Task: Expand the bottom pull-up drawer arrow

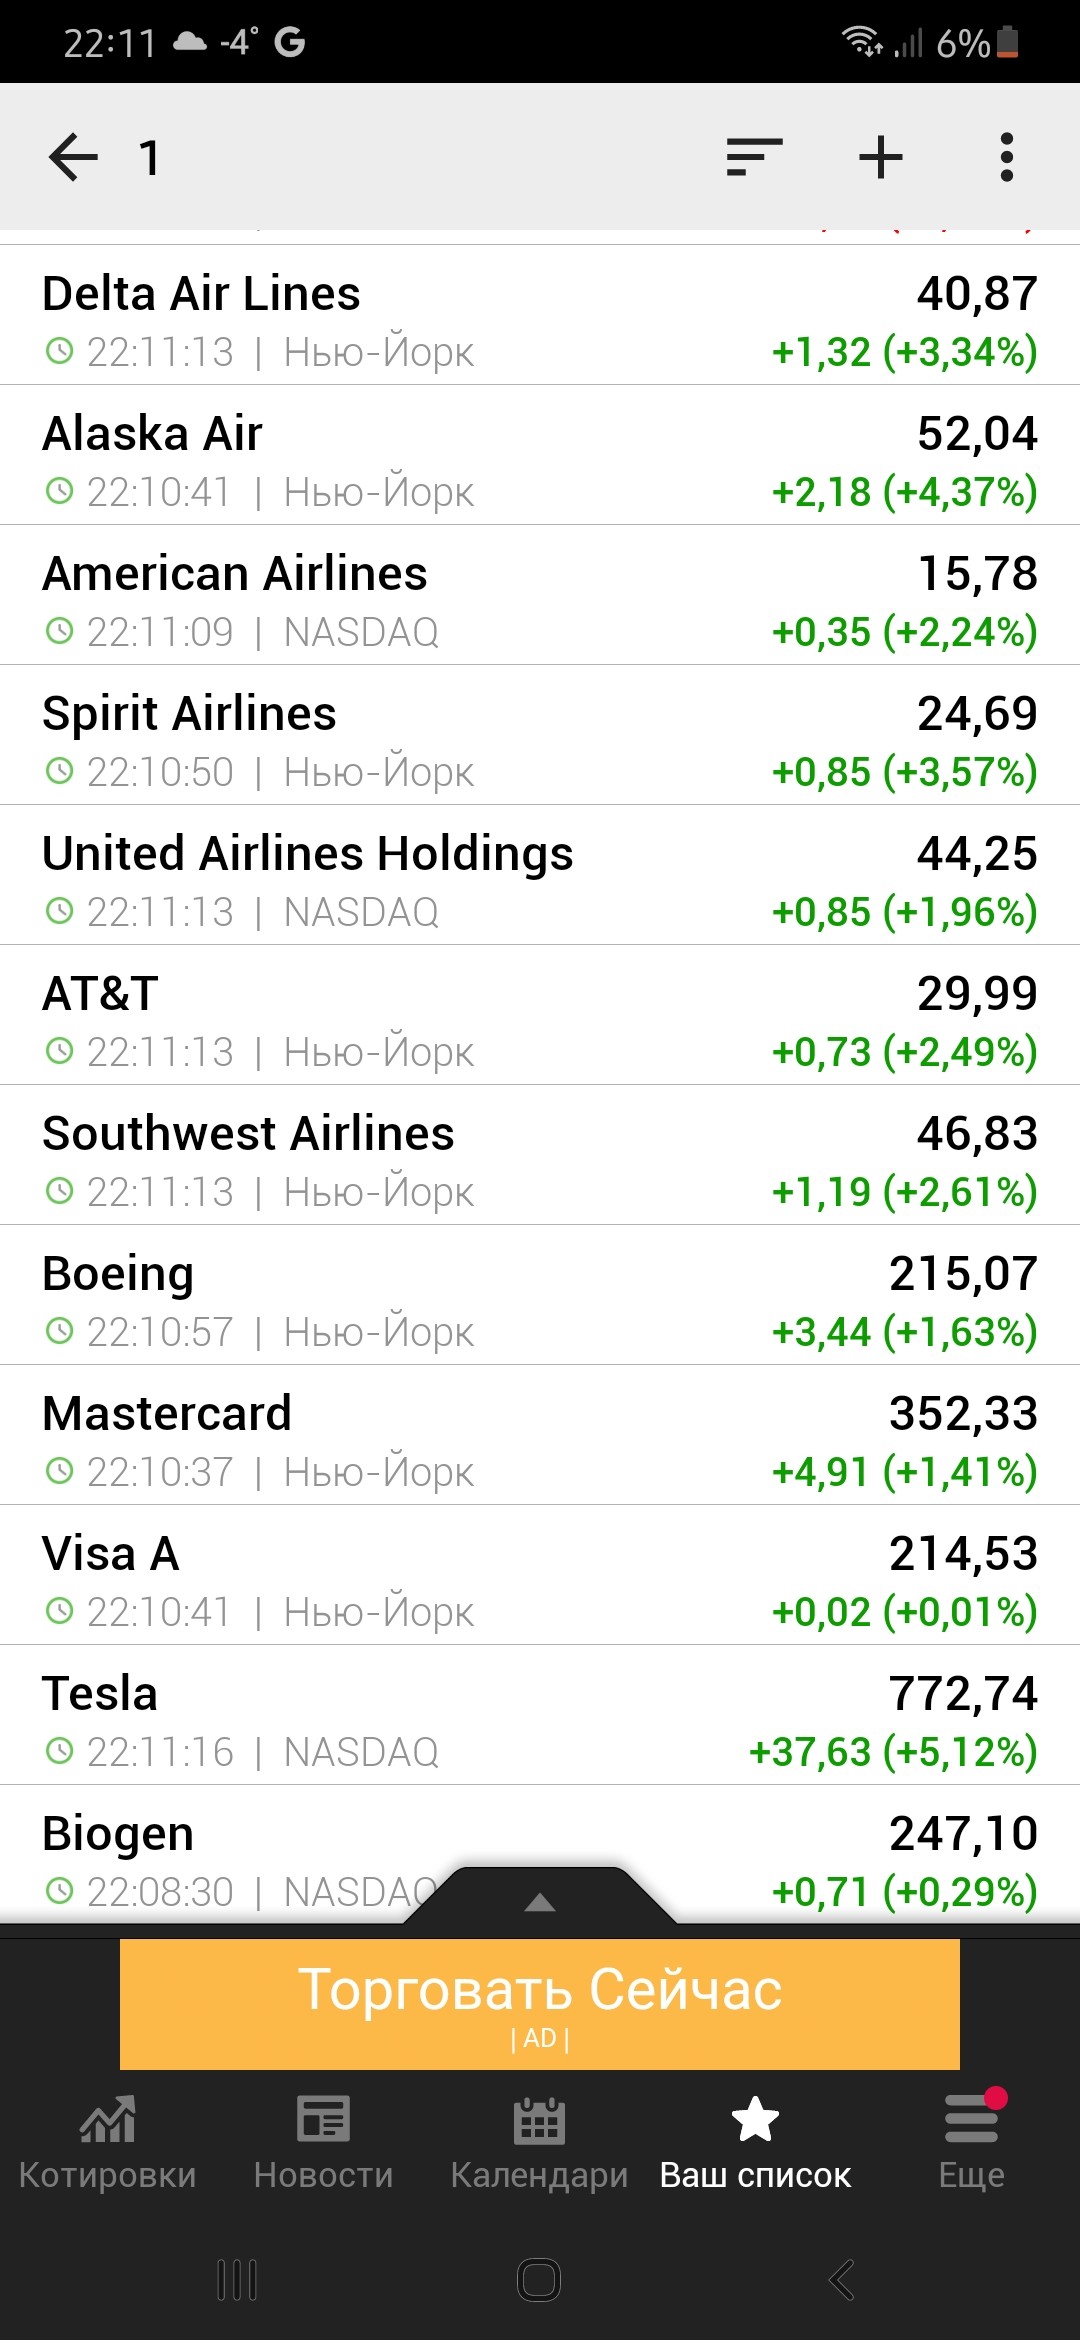Action: [540, 1901]
